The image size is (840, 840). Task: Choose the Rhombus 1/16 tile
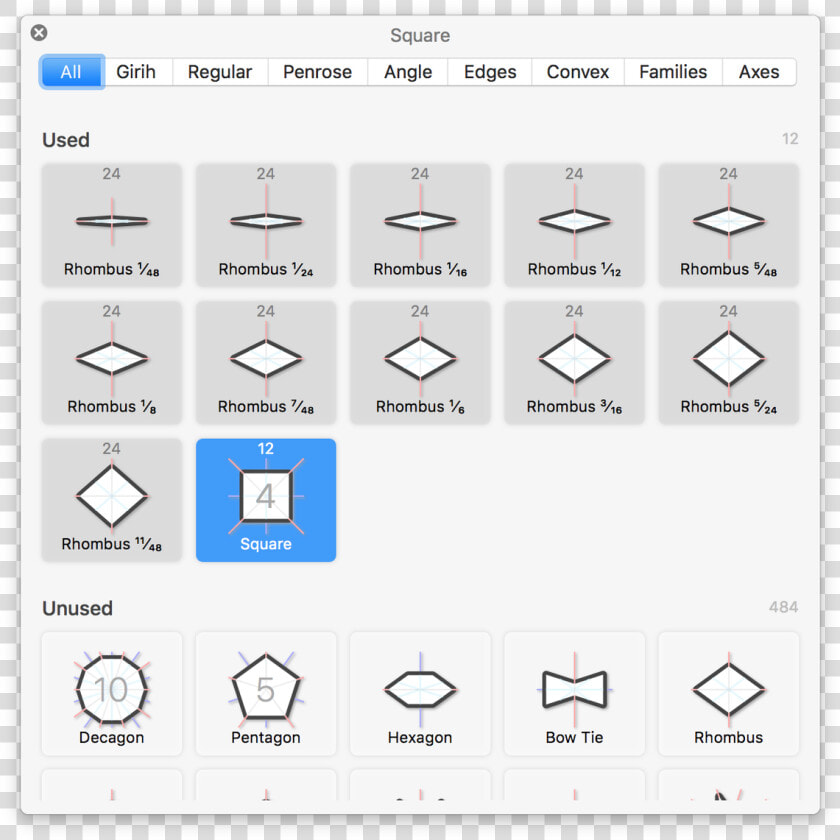click(420, 225)
